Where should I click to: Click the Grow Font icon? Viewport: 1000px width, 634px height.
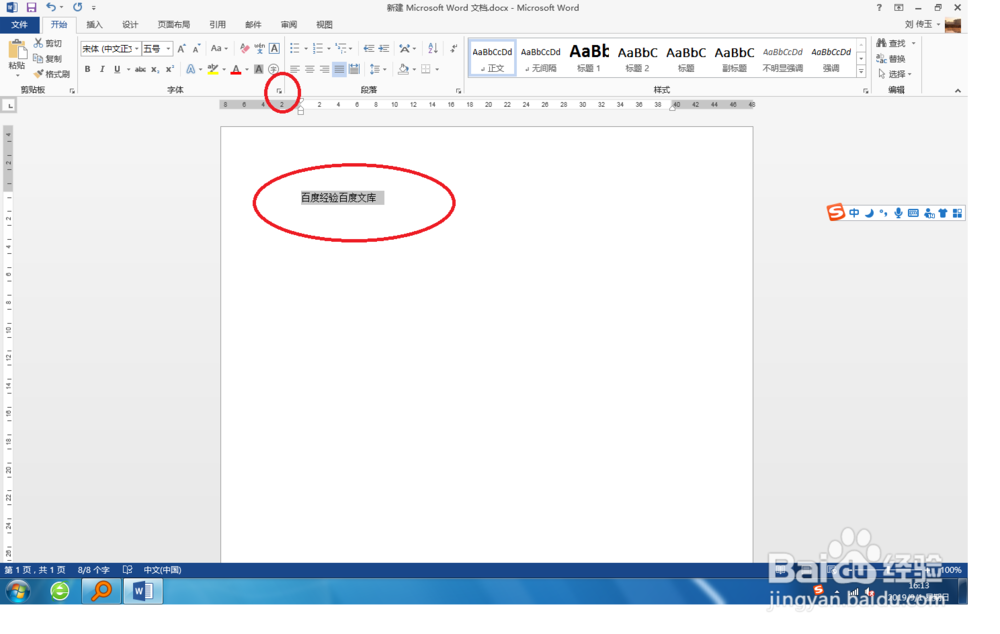(182, 48)
